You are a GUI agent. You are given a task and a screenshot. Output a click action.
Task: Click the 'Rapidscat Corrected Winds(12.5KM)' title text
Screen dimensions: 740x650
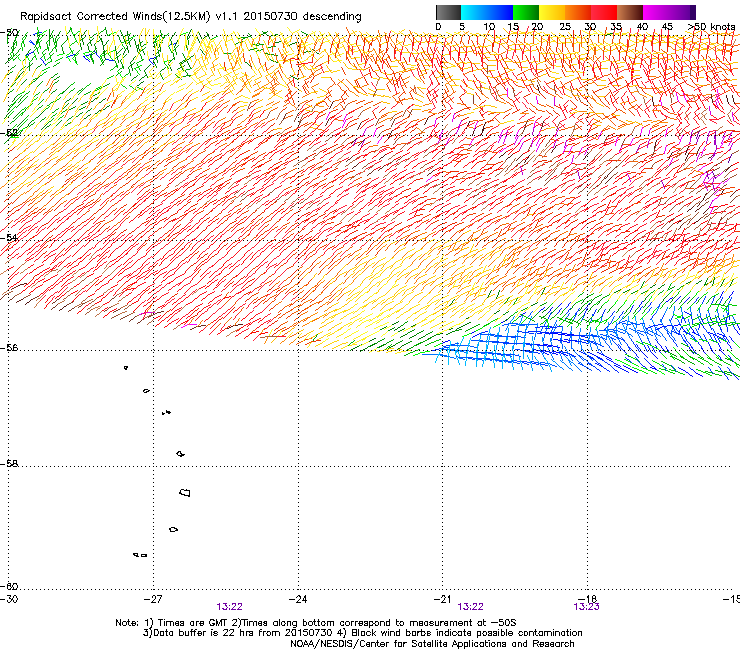pos(116,17)
